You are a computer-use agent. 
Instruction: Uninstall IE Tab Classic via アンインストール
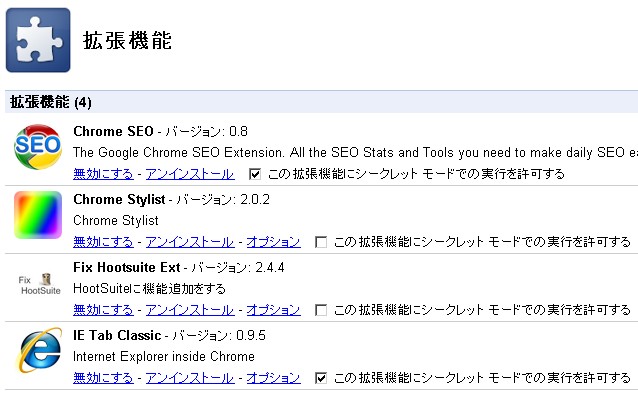pos(190,378)
